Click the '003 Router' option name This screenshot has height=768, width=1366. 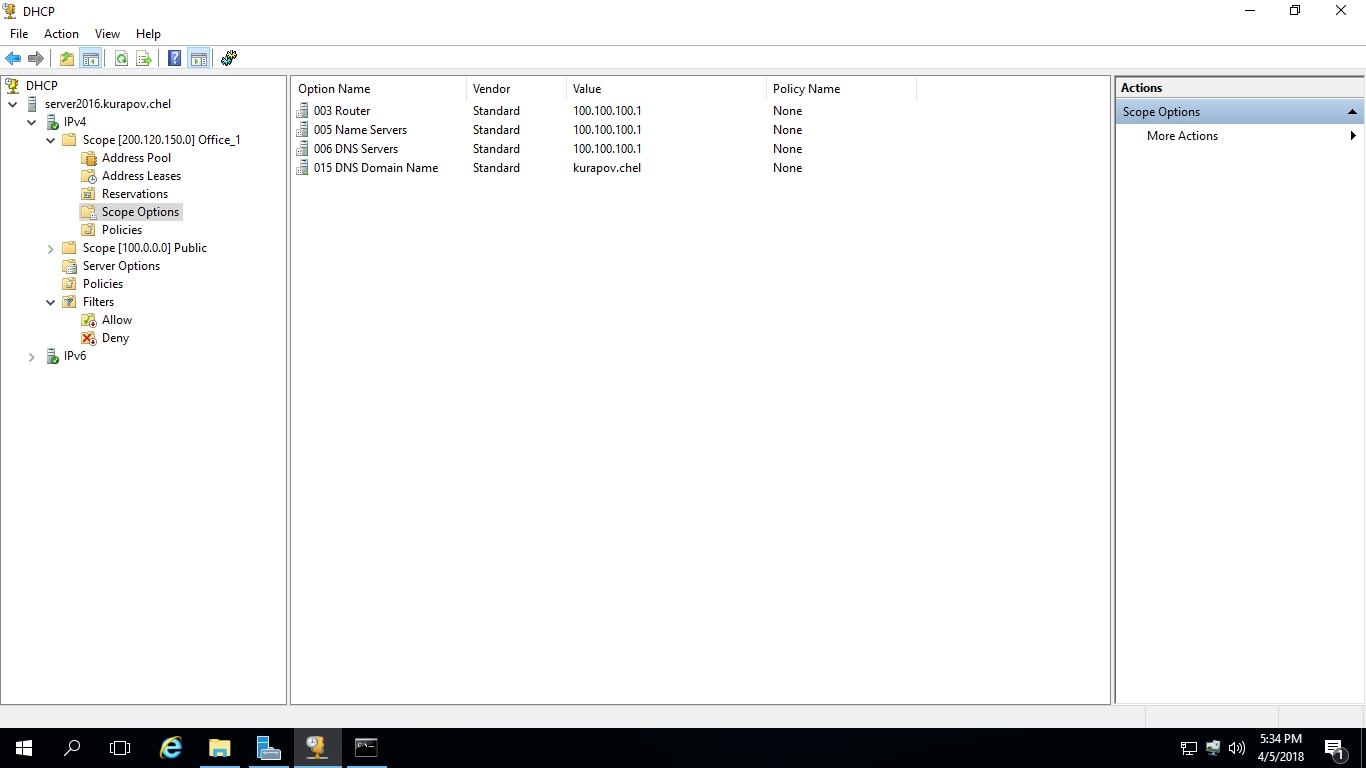[x=342, y=111]
